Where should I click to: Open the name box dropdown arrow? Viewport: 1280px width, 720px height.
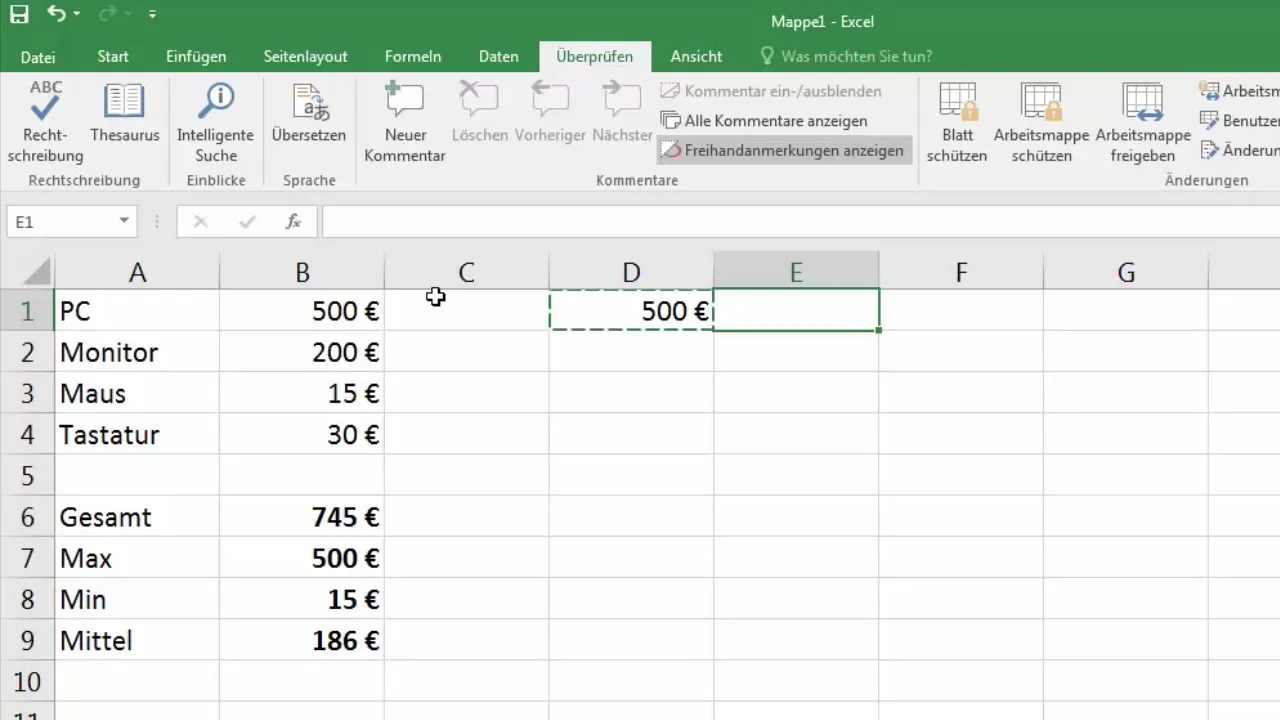(x=124, y=221)
